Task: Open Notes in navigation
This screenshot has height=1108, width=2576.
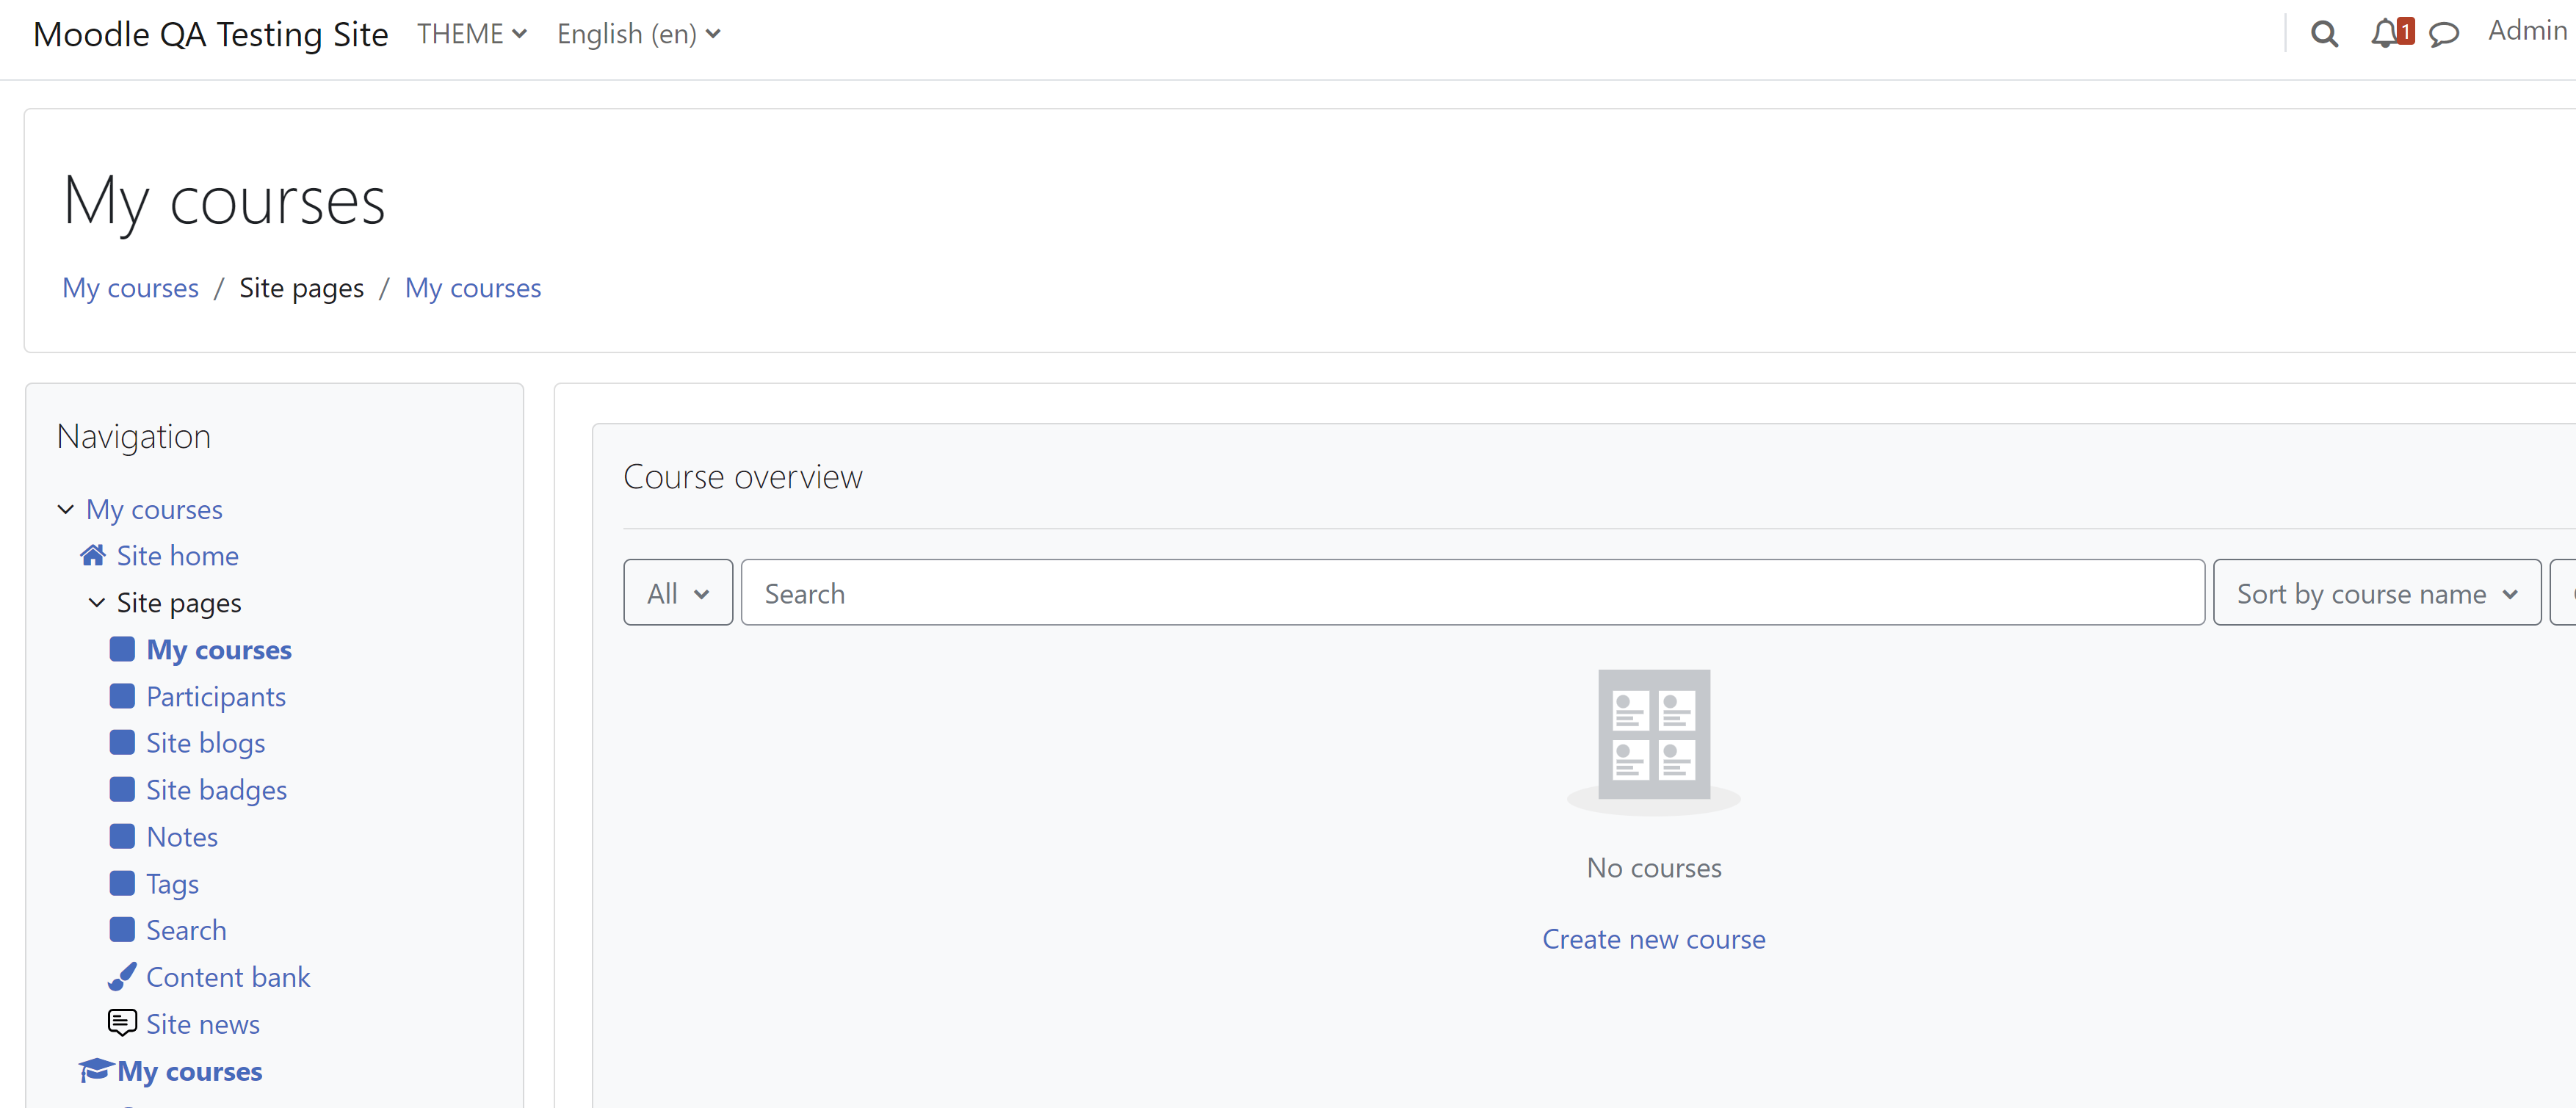Action: pos(182,836)
